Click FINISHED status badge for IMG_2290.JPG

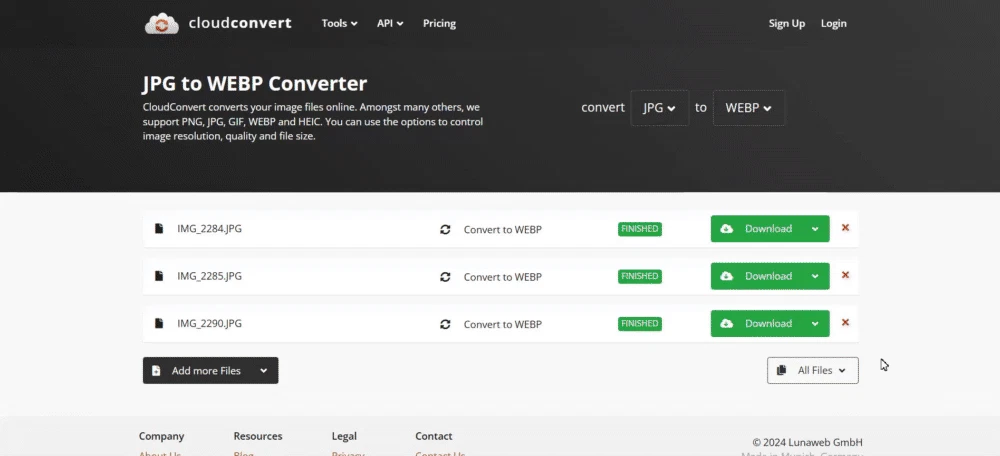640,323
